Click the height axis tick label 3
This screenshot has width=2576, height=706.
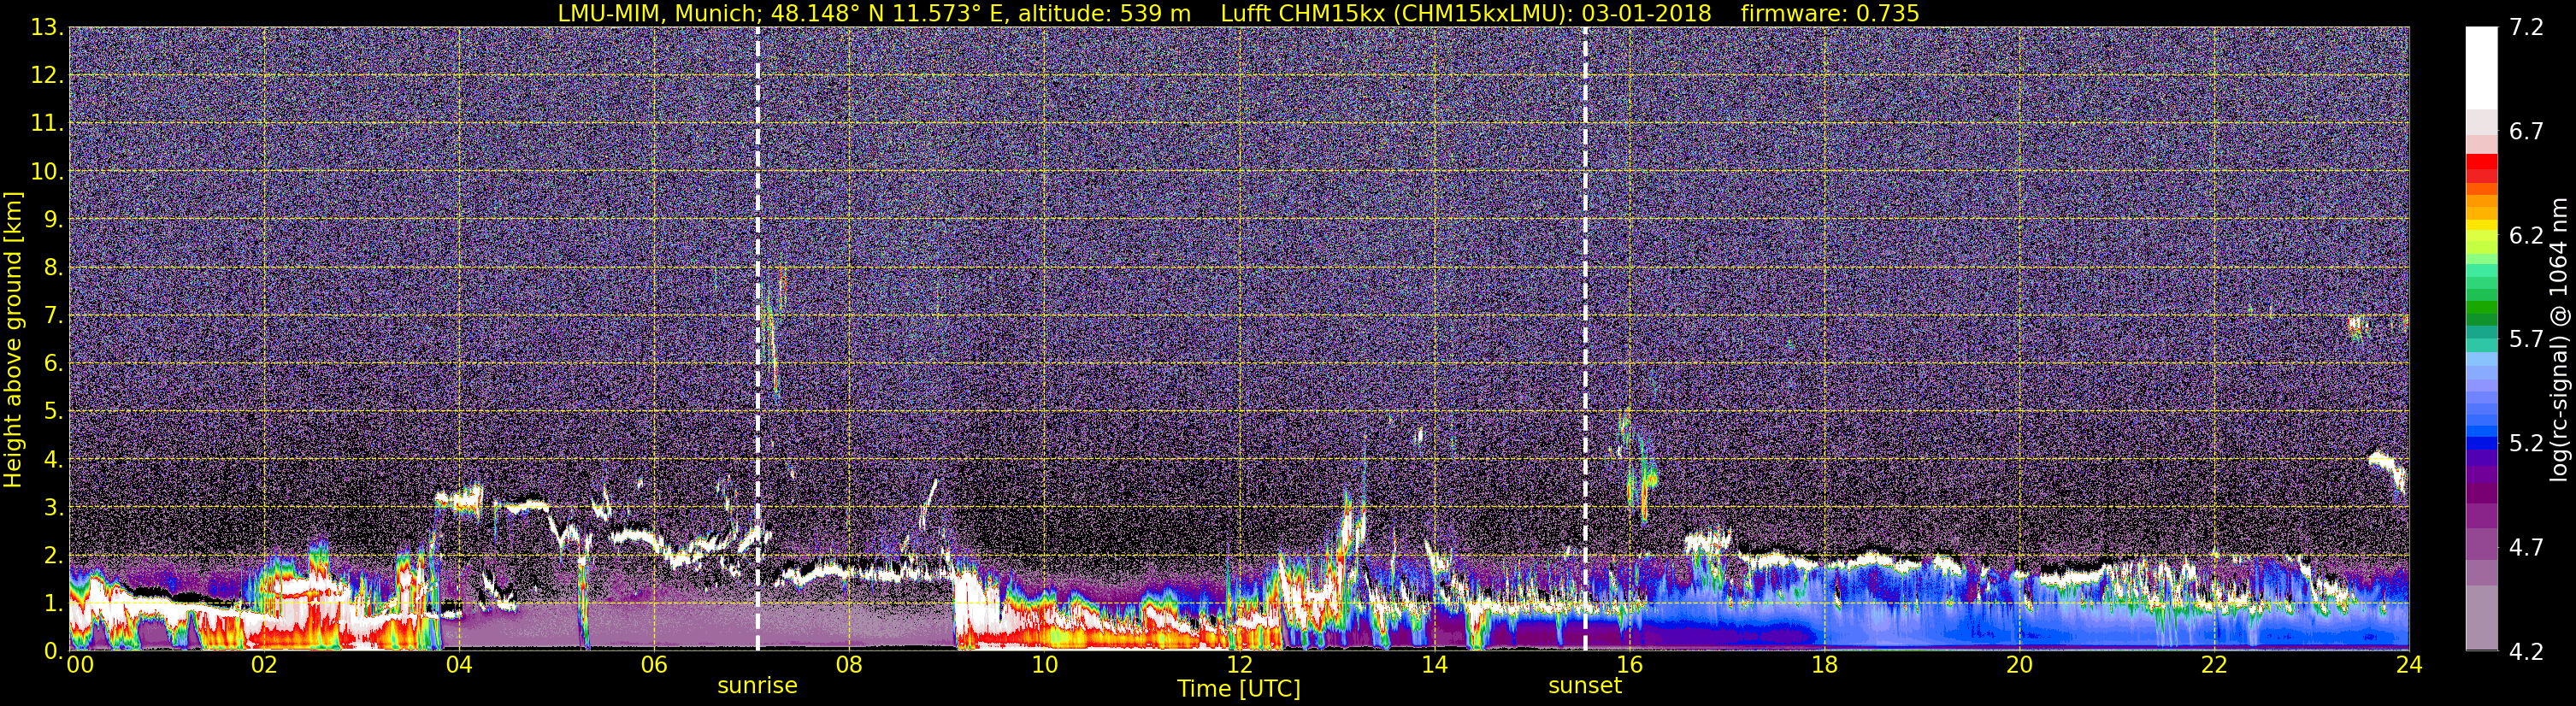(53, 507)
